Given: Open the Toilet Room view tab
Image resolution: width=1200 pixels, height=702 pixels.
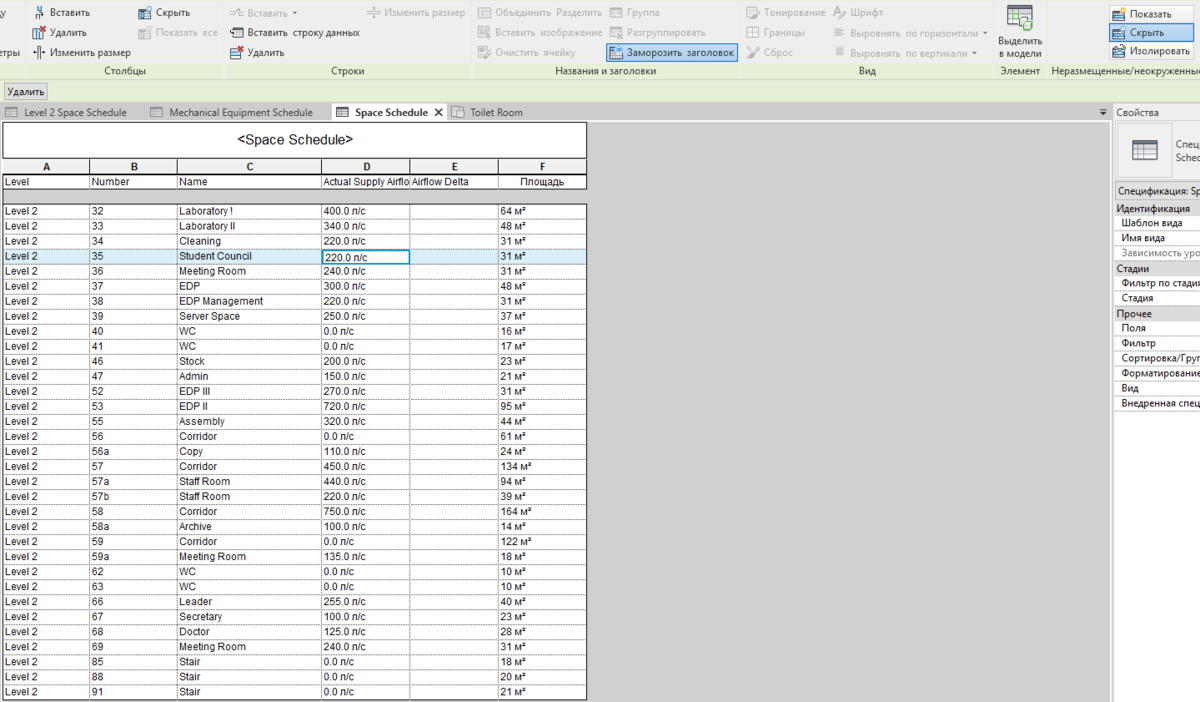Looking at the screenshot, I should tap(488, 112).
